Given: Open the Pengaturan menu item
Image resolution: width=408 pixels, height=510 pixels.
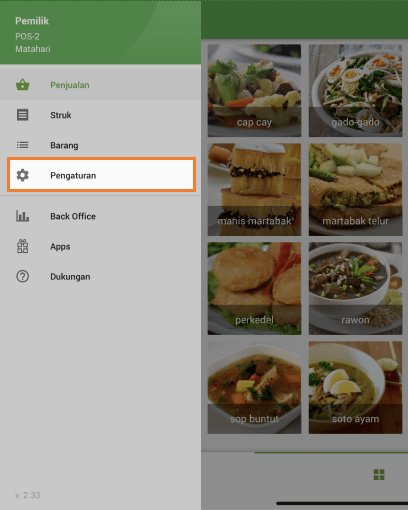Looking at the screenshot, I should coord(101,175).
